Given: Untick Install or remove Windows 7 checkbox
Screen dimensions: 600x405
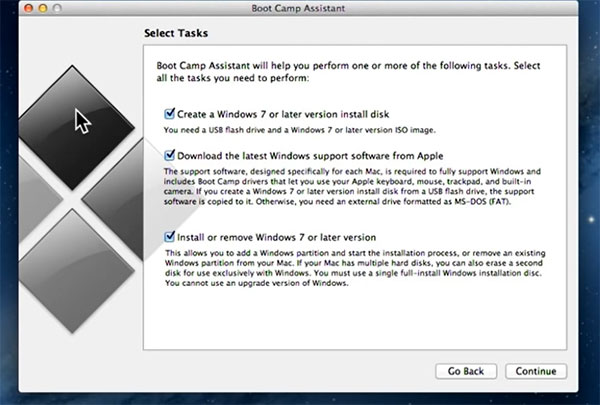Looking at the screenshot, I should [169, 237].
